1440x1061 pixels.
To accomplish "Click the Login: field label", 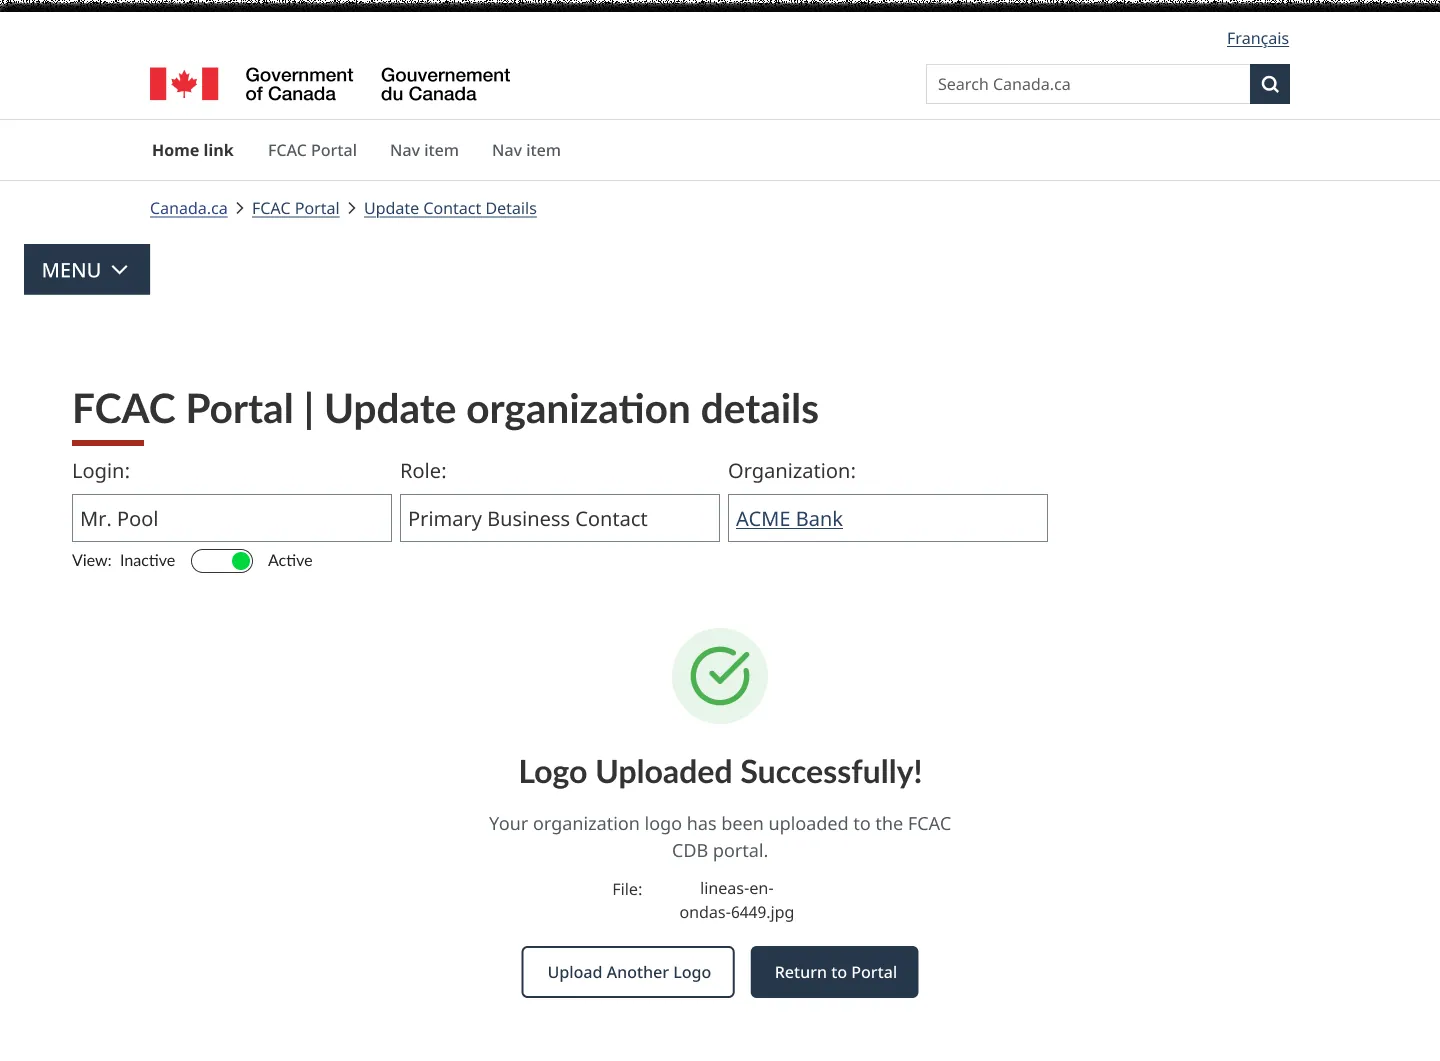I will (x=101, y=471).
